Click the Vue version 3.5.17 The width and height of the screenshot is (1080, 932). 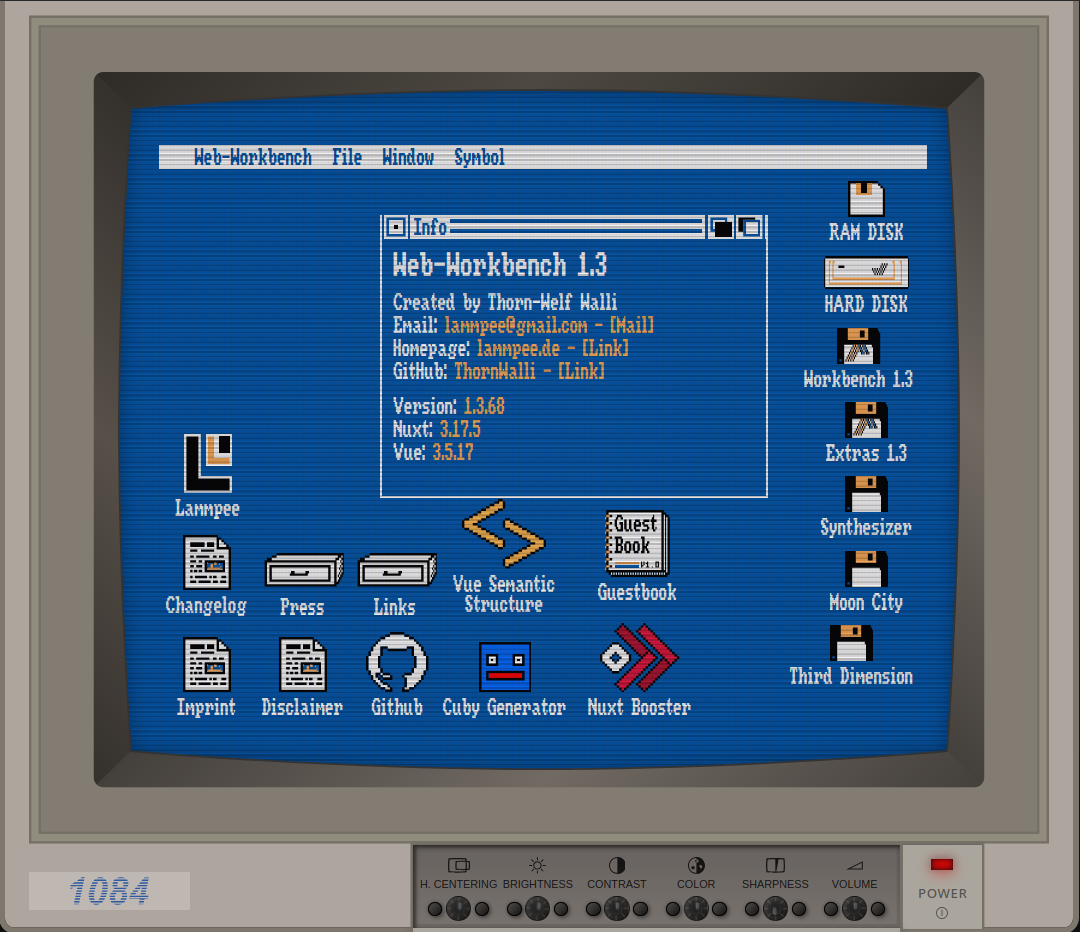click(453, 453)
